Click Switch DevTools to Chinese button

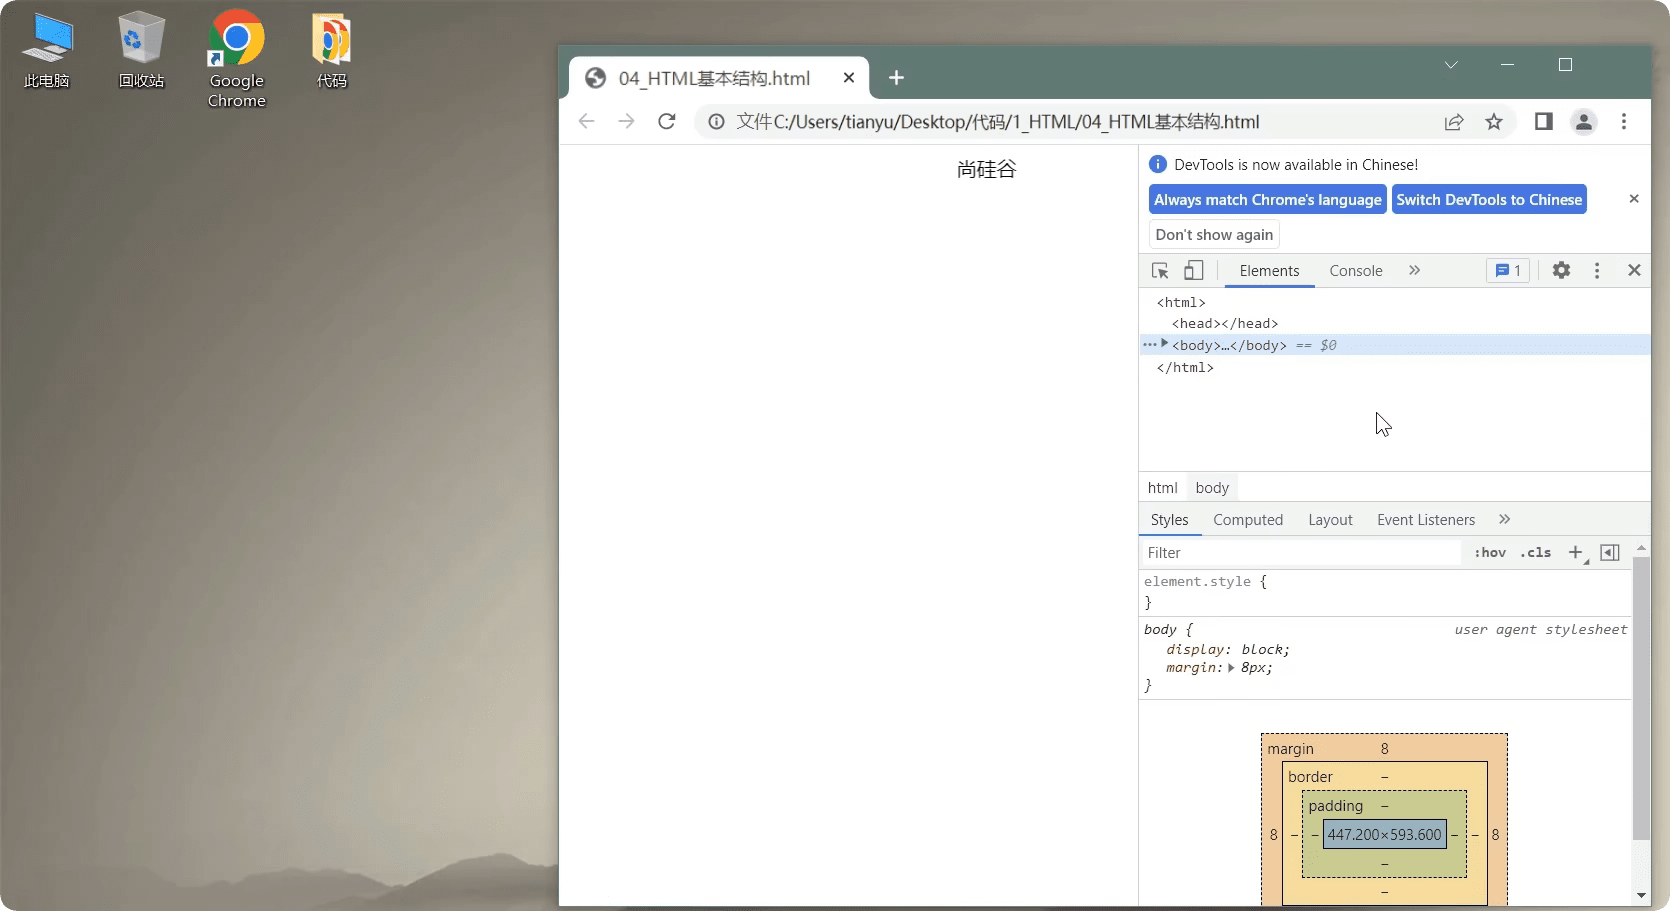tap(1489, 200)
